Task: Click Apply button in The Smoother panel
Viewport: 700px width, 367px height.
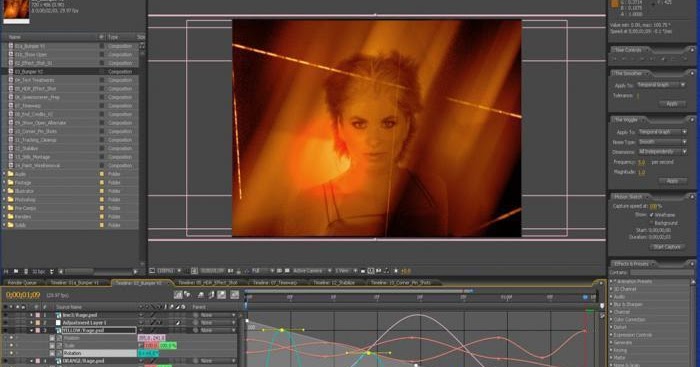Action: (x=672, y=104)
